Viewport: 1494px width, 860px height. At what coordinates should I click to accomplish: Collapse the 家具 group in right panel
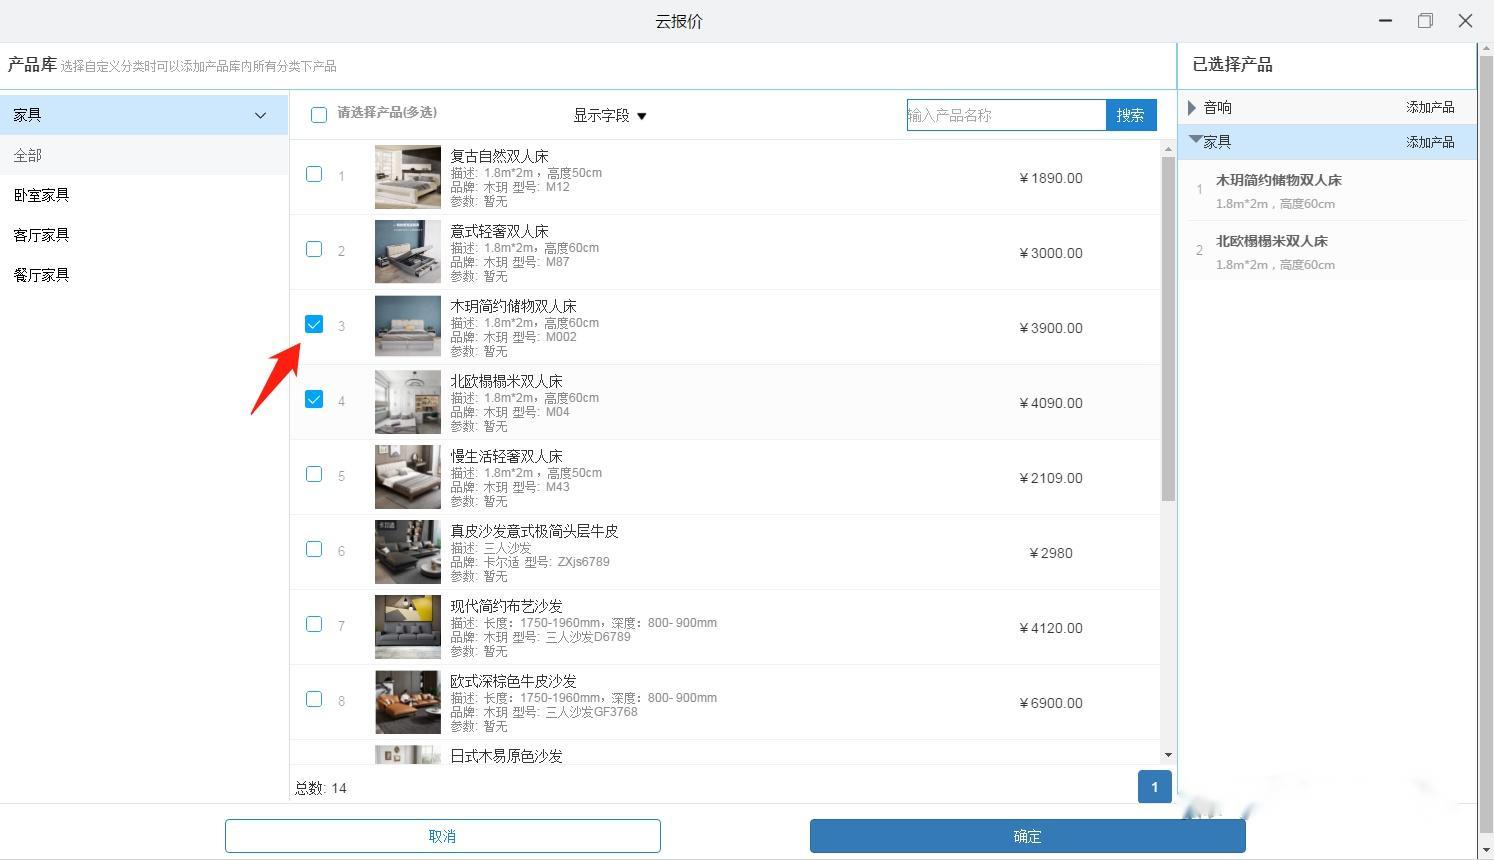(x=1196, y=141)
